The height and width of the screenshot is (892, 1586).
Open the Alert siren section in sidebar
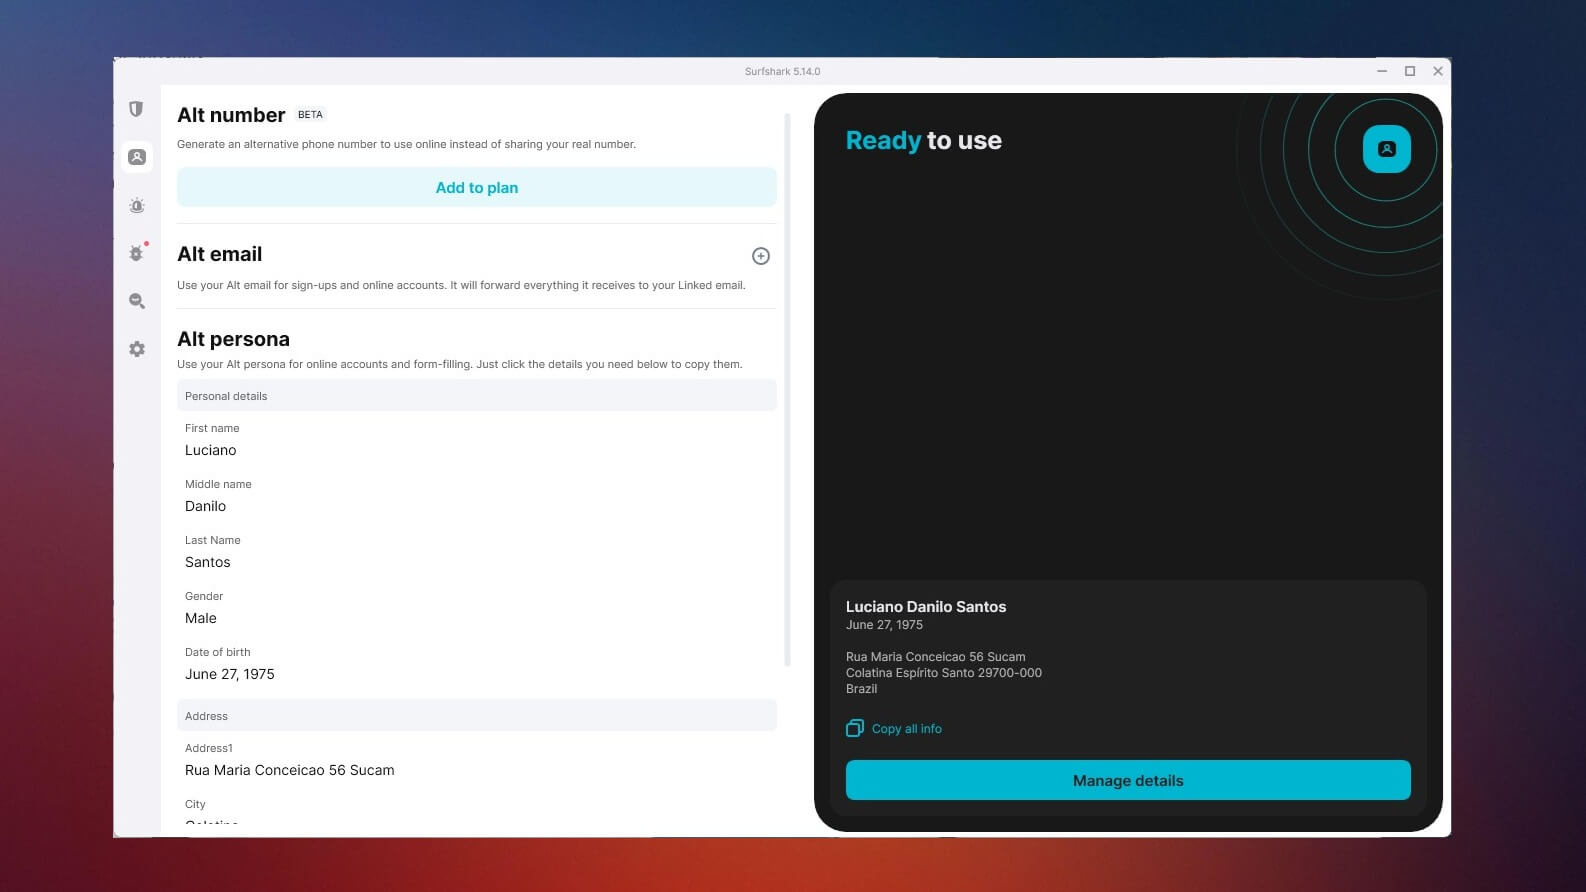tap(137, 205)
